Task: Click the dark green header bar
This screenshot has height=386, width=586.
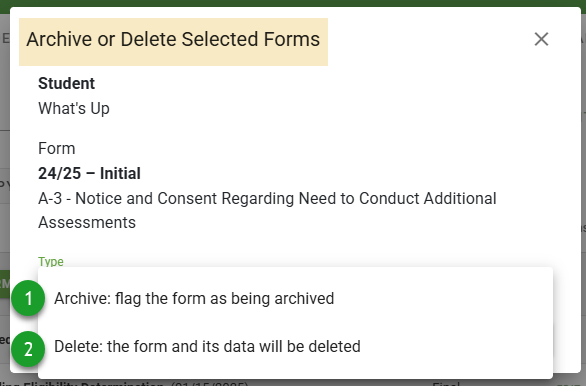Action: [293, 3]
